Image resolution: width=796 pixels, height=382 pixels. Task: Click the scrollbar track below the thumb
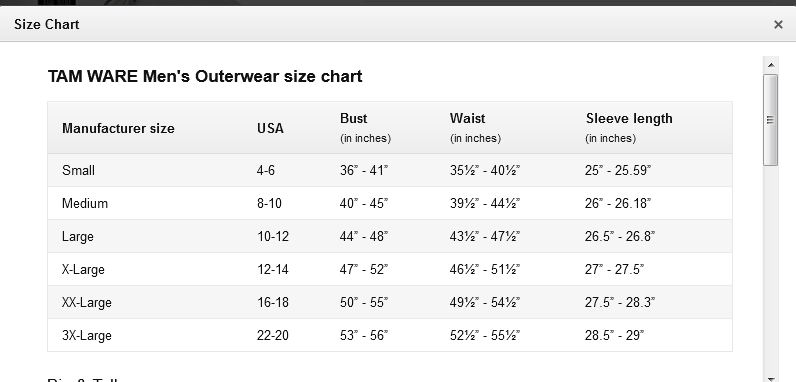click(x=771, y=269)
